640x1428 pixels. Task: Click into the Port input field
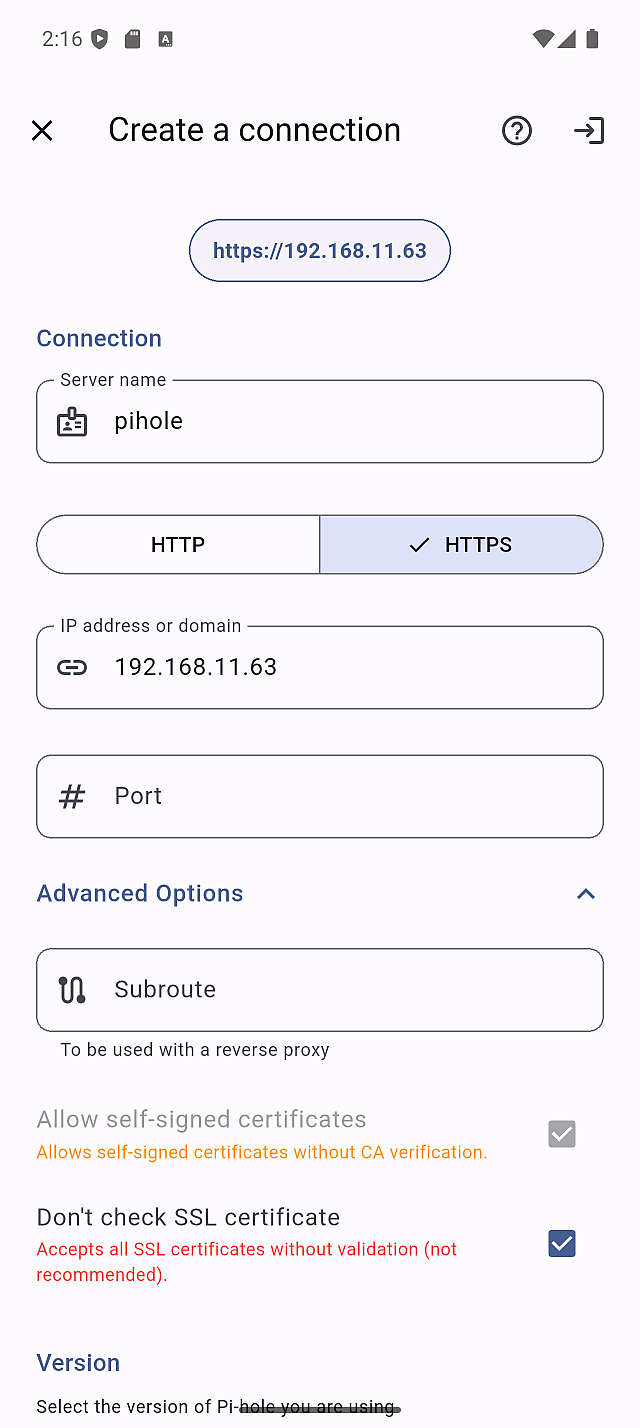pos(340,796)
